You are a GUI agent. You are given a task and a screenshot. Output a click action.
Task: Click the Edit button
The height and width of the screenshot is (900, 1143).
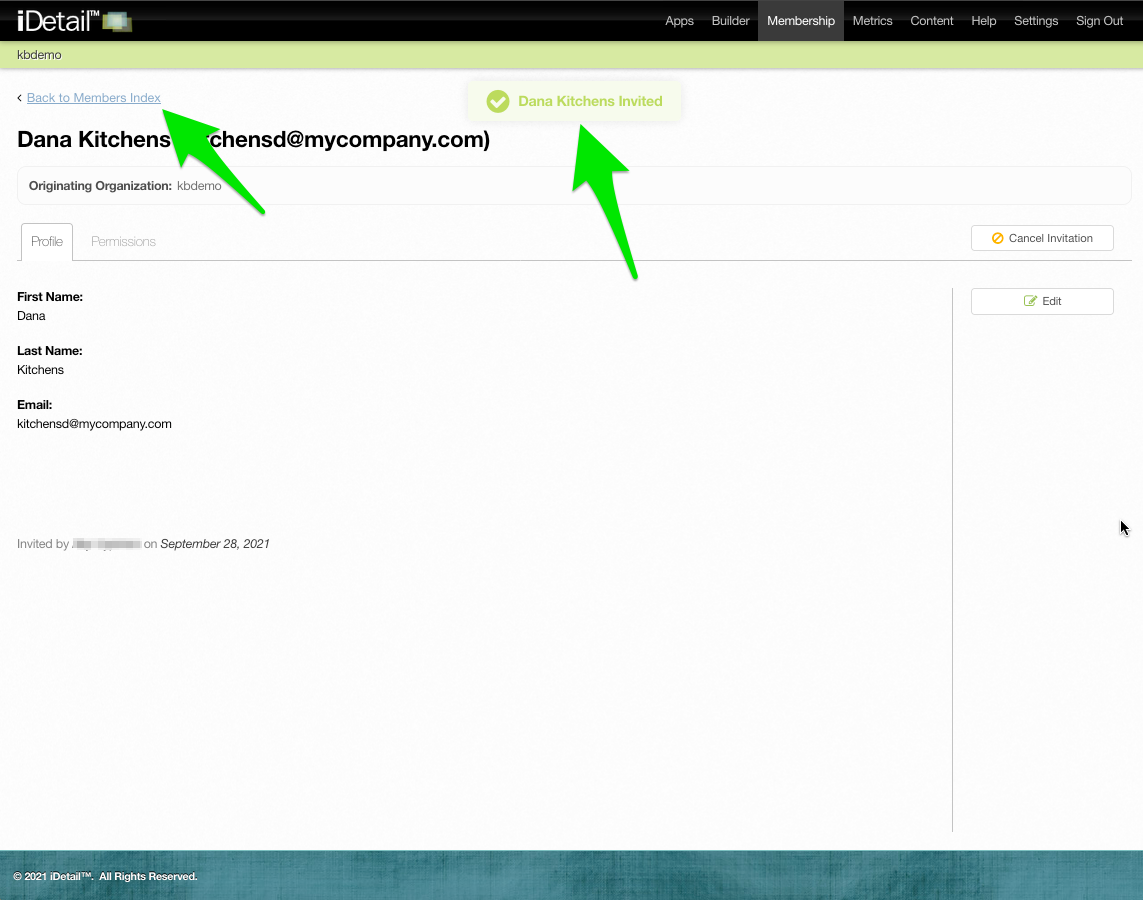pos(1042,301)
